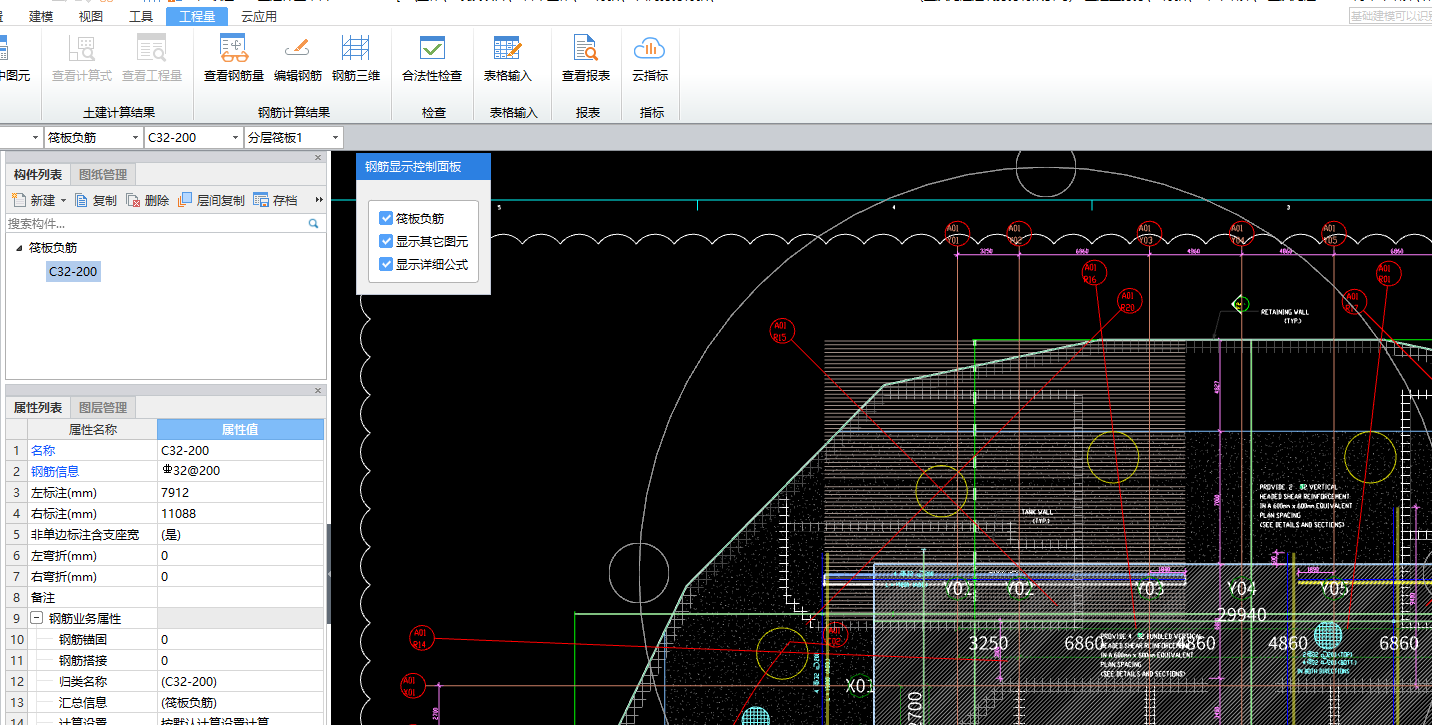Open 云指标 cloud indicators

tap(650, 58)
